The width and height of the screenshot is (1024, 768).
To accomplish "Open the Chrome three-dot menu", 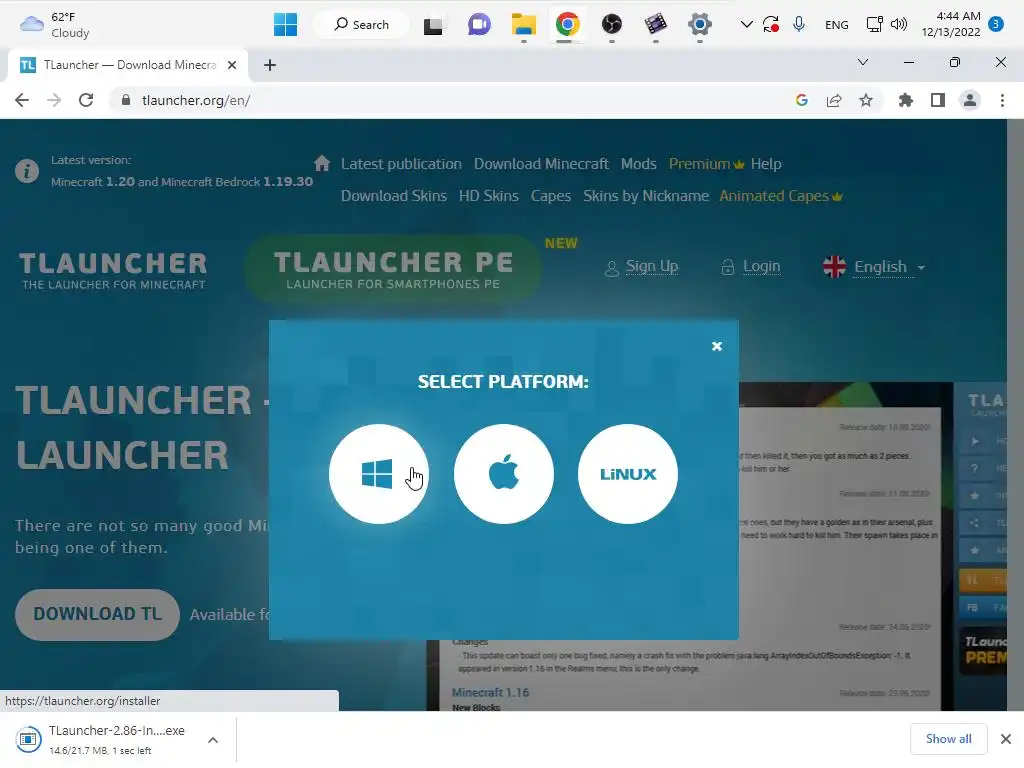I will (1002, 100).
